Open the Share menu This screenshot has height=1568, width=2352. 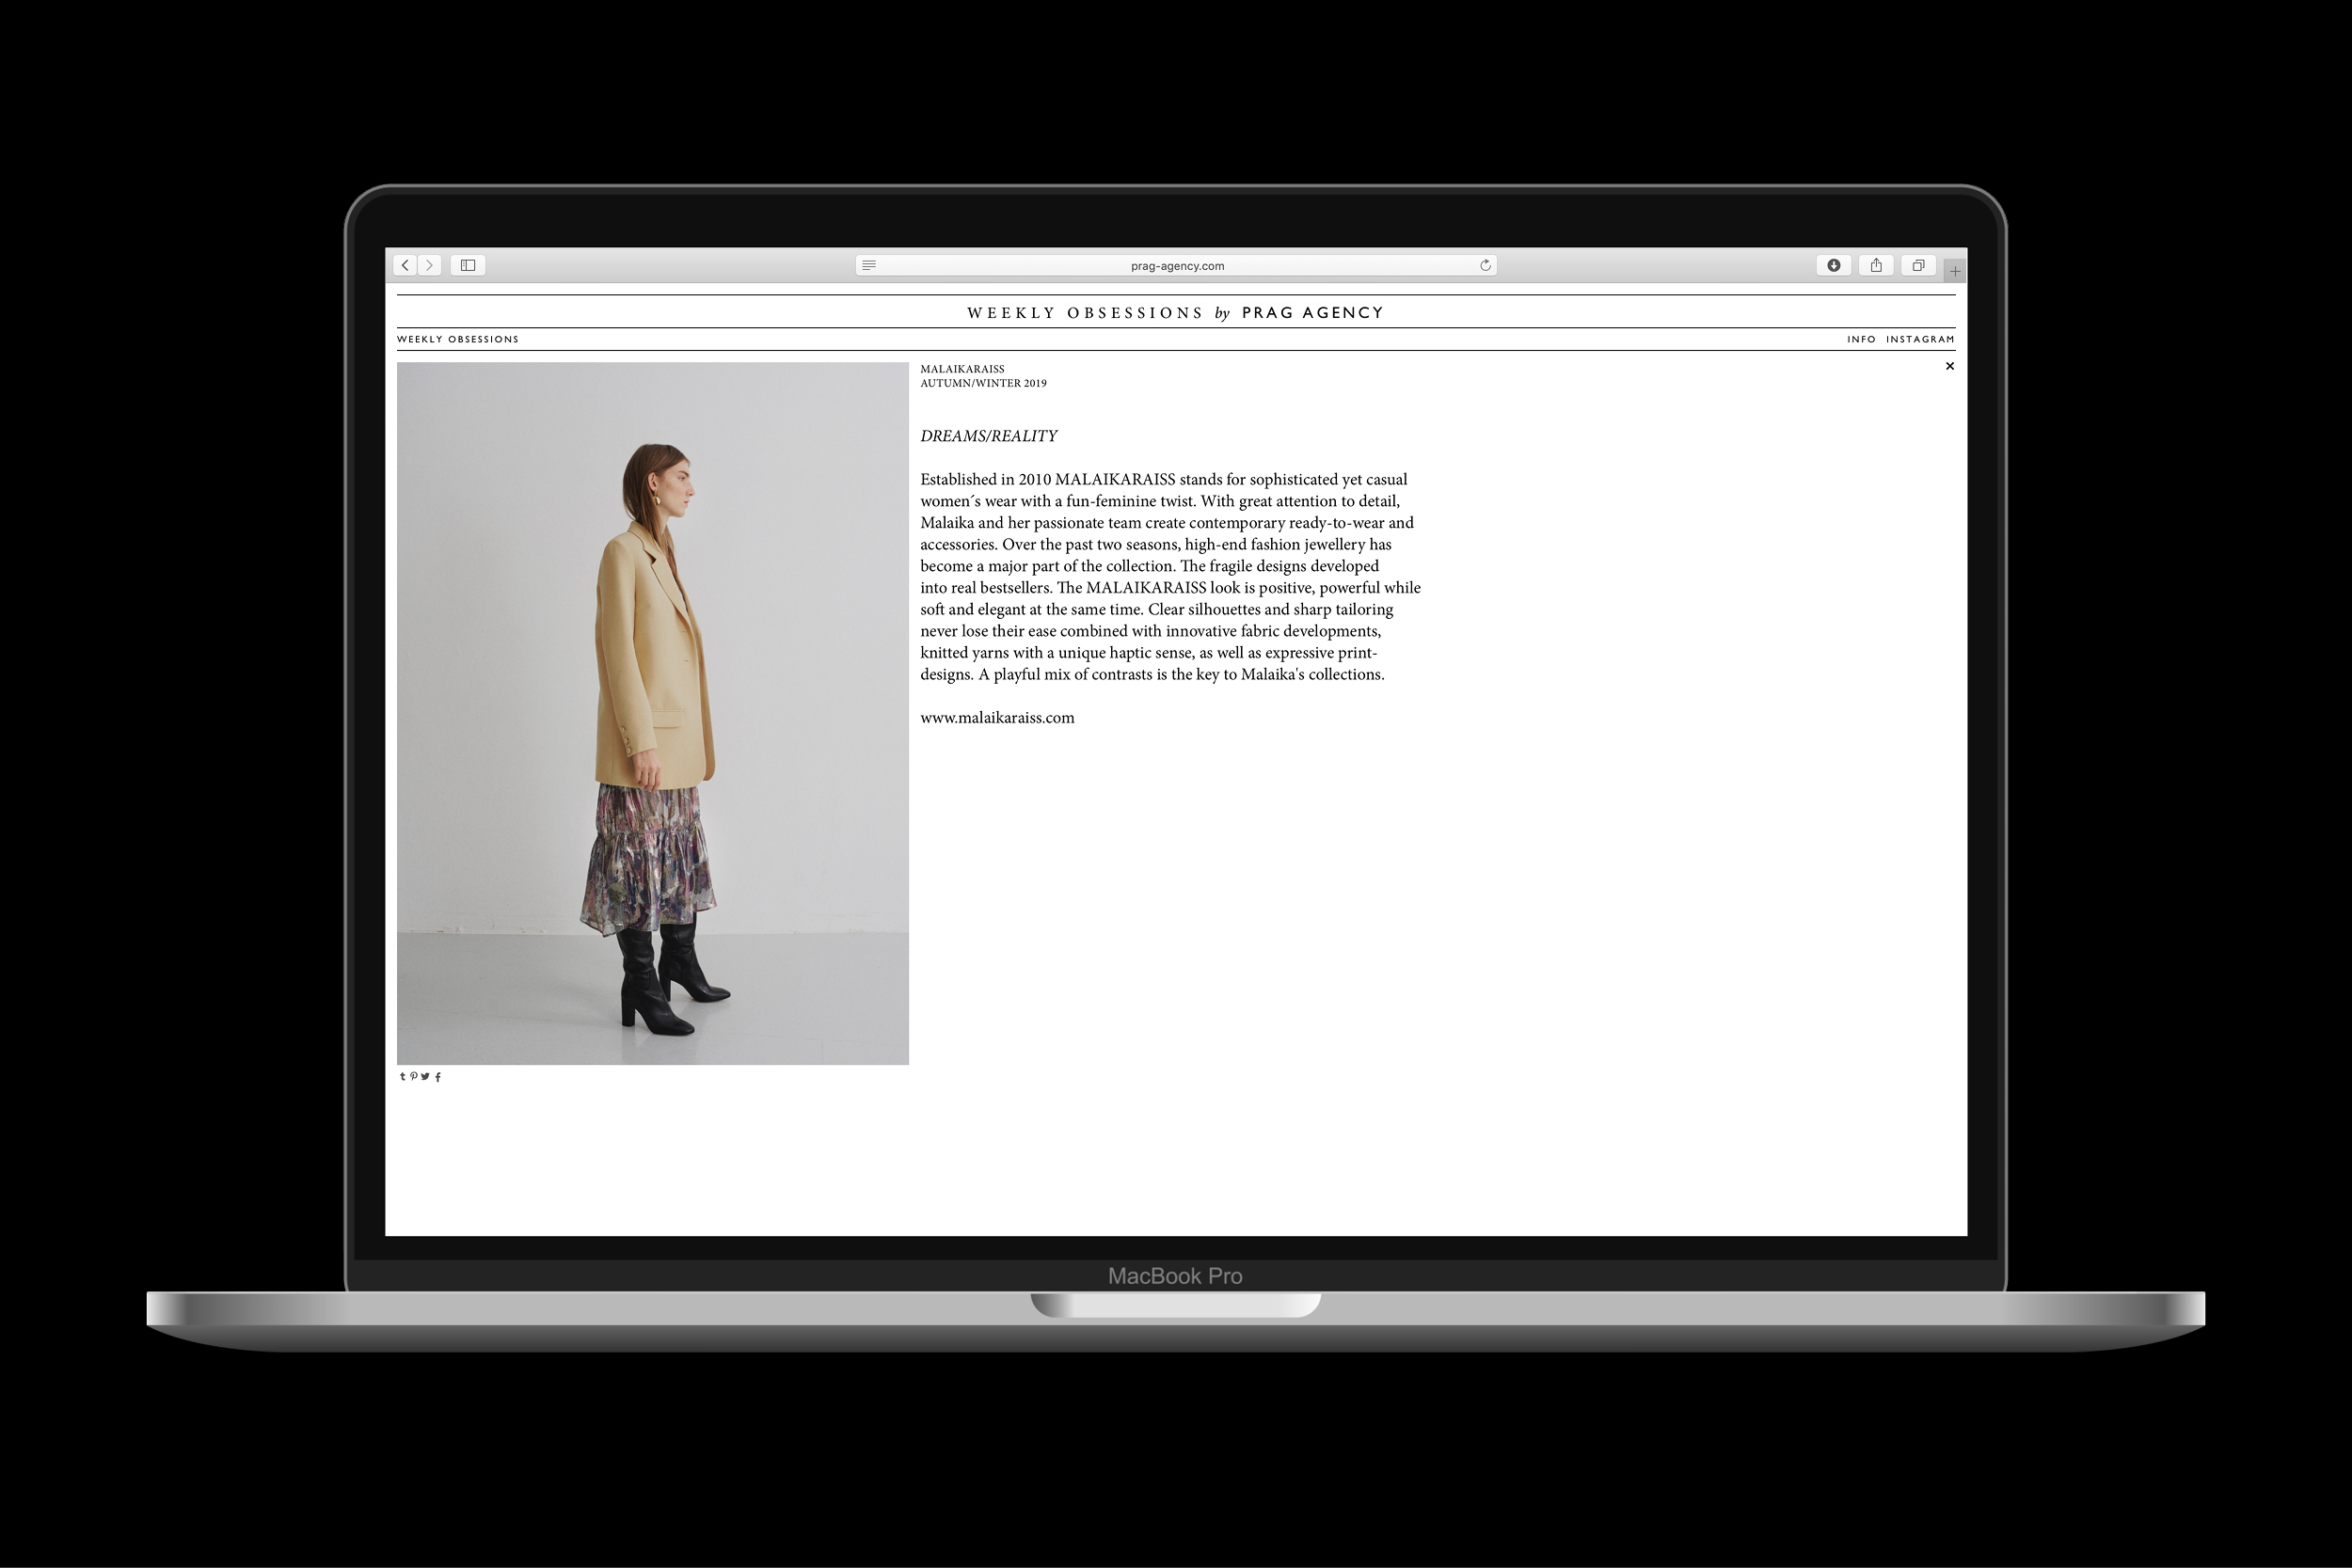[1876, 265]
